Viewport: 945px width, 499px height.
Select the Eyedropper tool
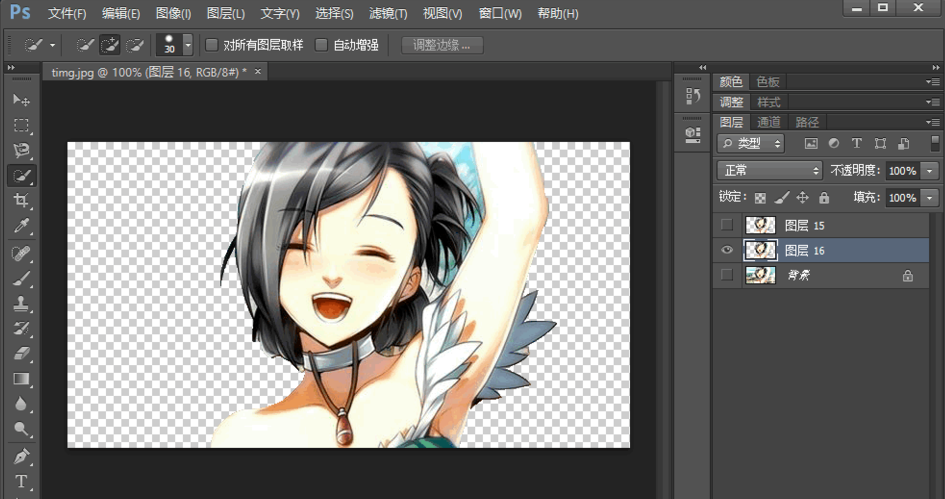tap(21, 226)
